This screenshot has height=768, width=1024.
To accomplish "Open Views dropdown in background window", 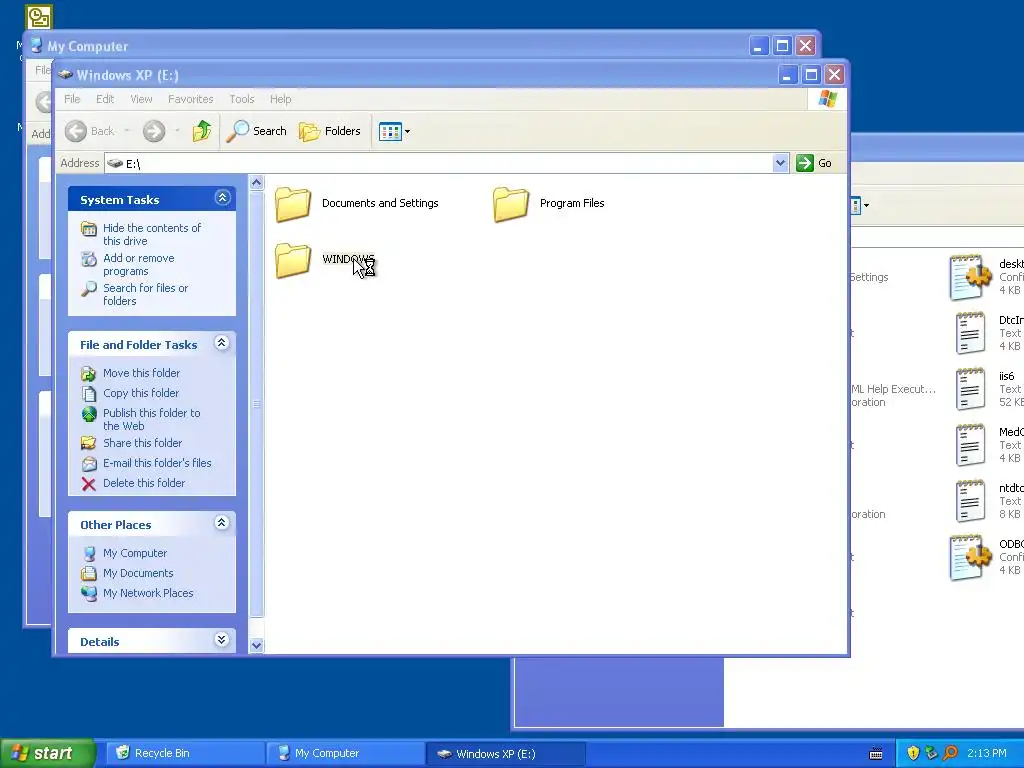I will (x=867, y=206).
